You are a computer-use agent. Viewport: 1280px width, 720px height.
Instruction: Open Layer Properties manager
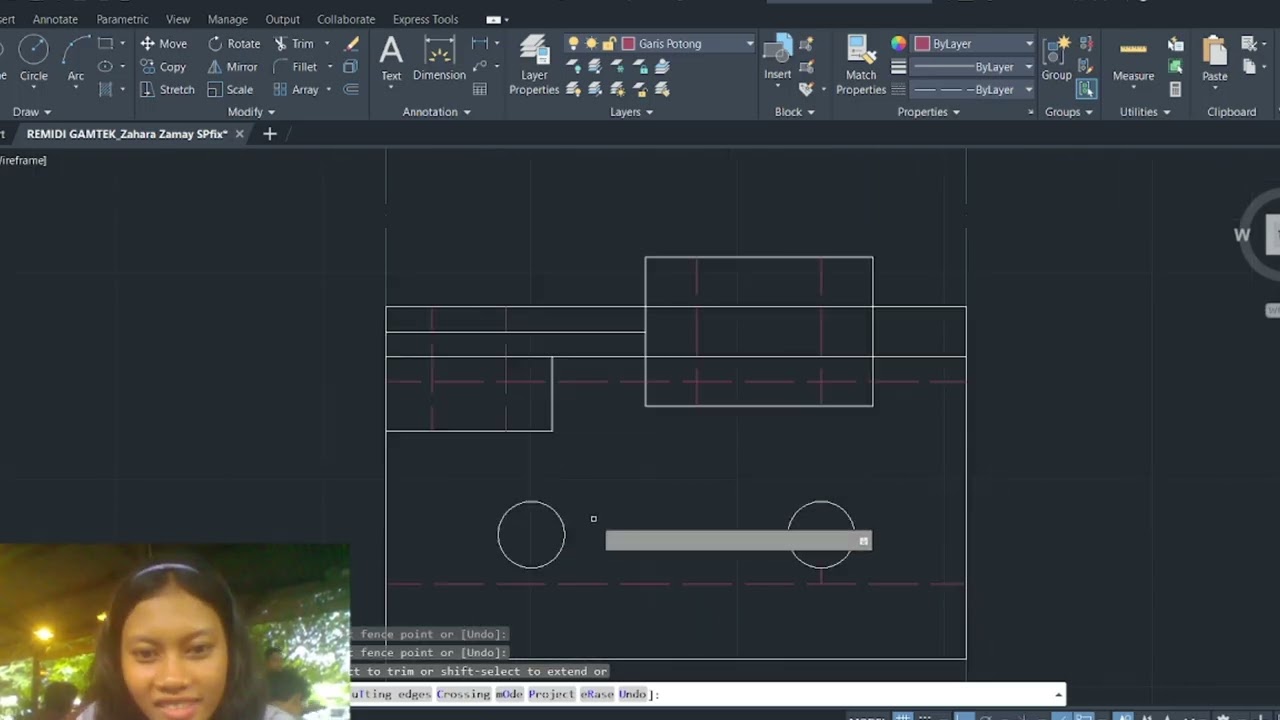[x=534, y=66]
